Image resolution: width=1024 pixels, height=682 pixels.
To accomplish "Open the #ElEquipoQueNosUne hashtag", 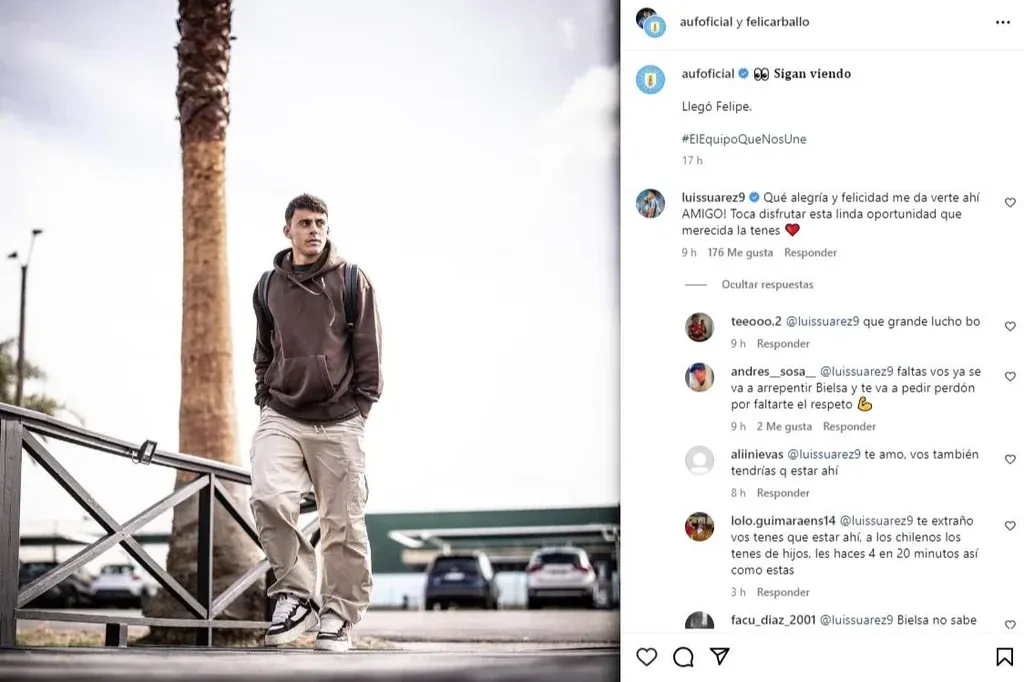I will click(743, 139).
